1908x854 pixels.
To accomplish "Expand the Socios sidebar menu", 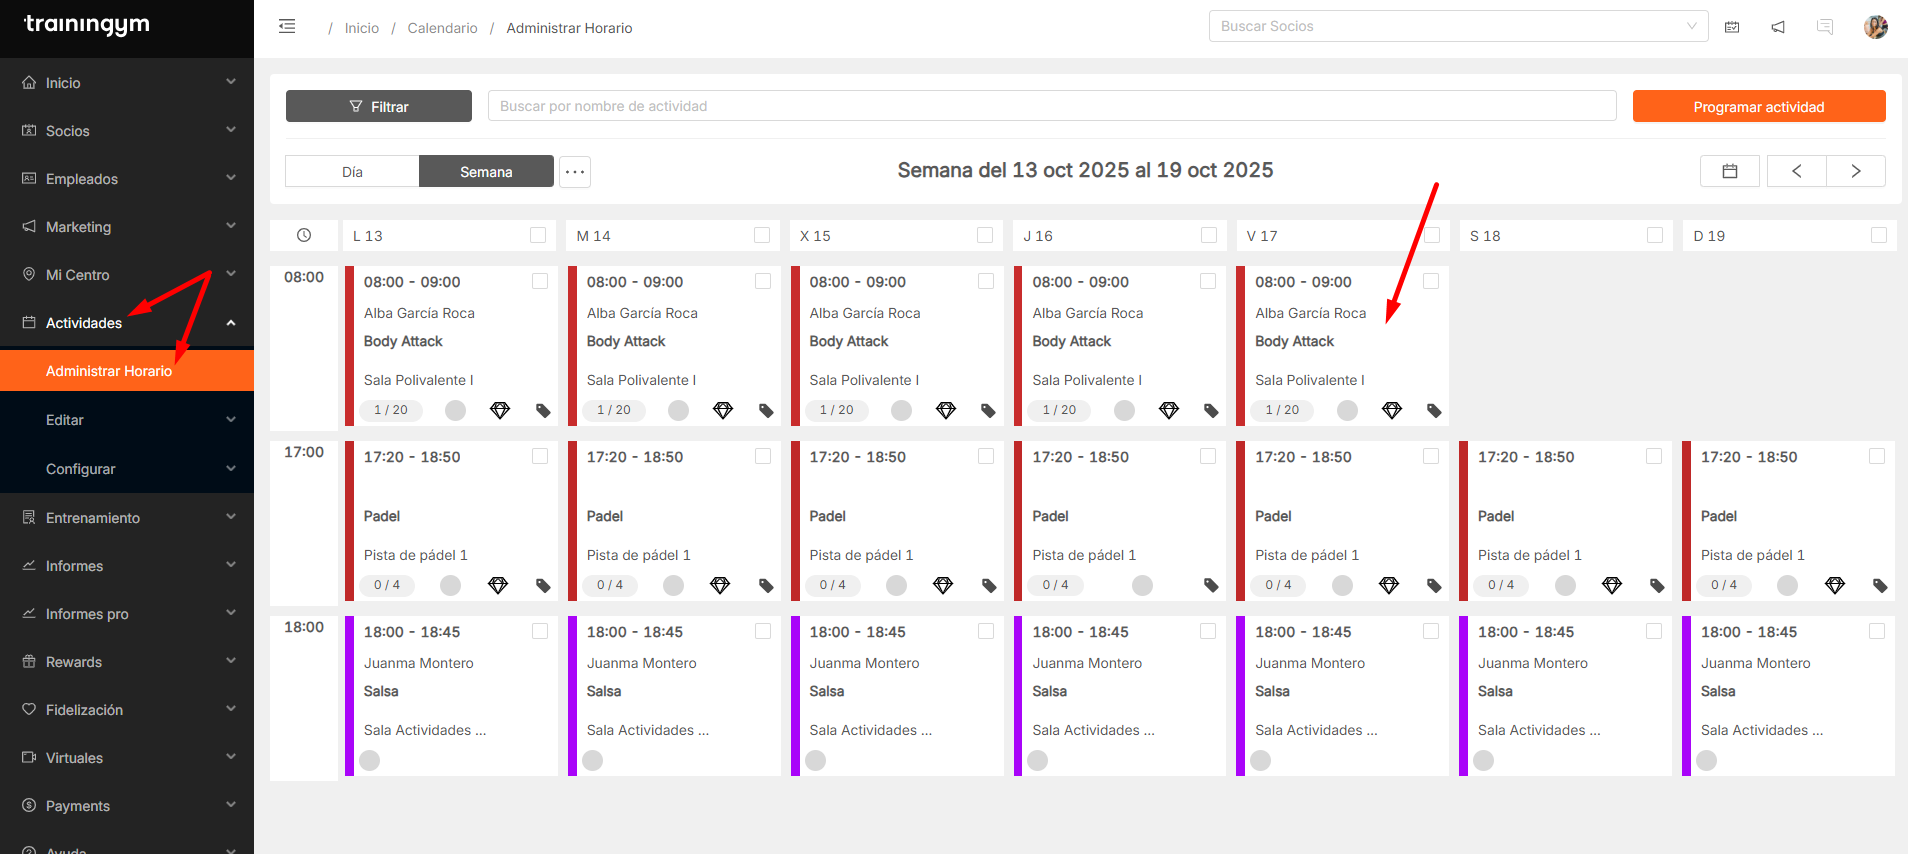I will pos(127,131).
